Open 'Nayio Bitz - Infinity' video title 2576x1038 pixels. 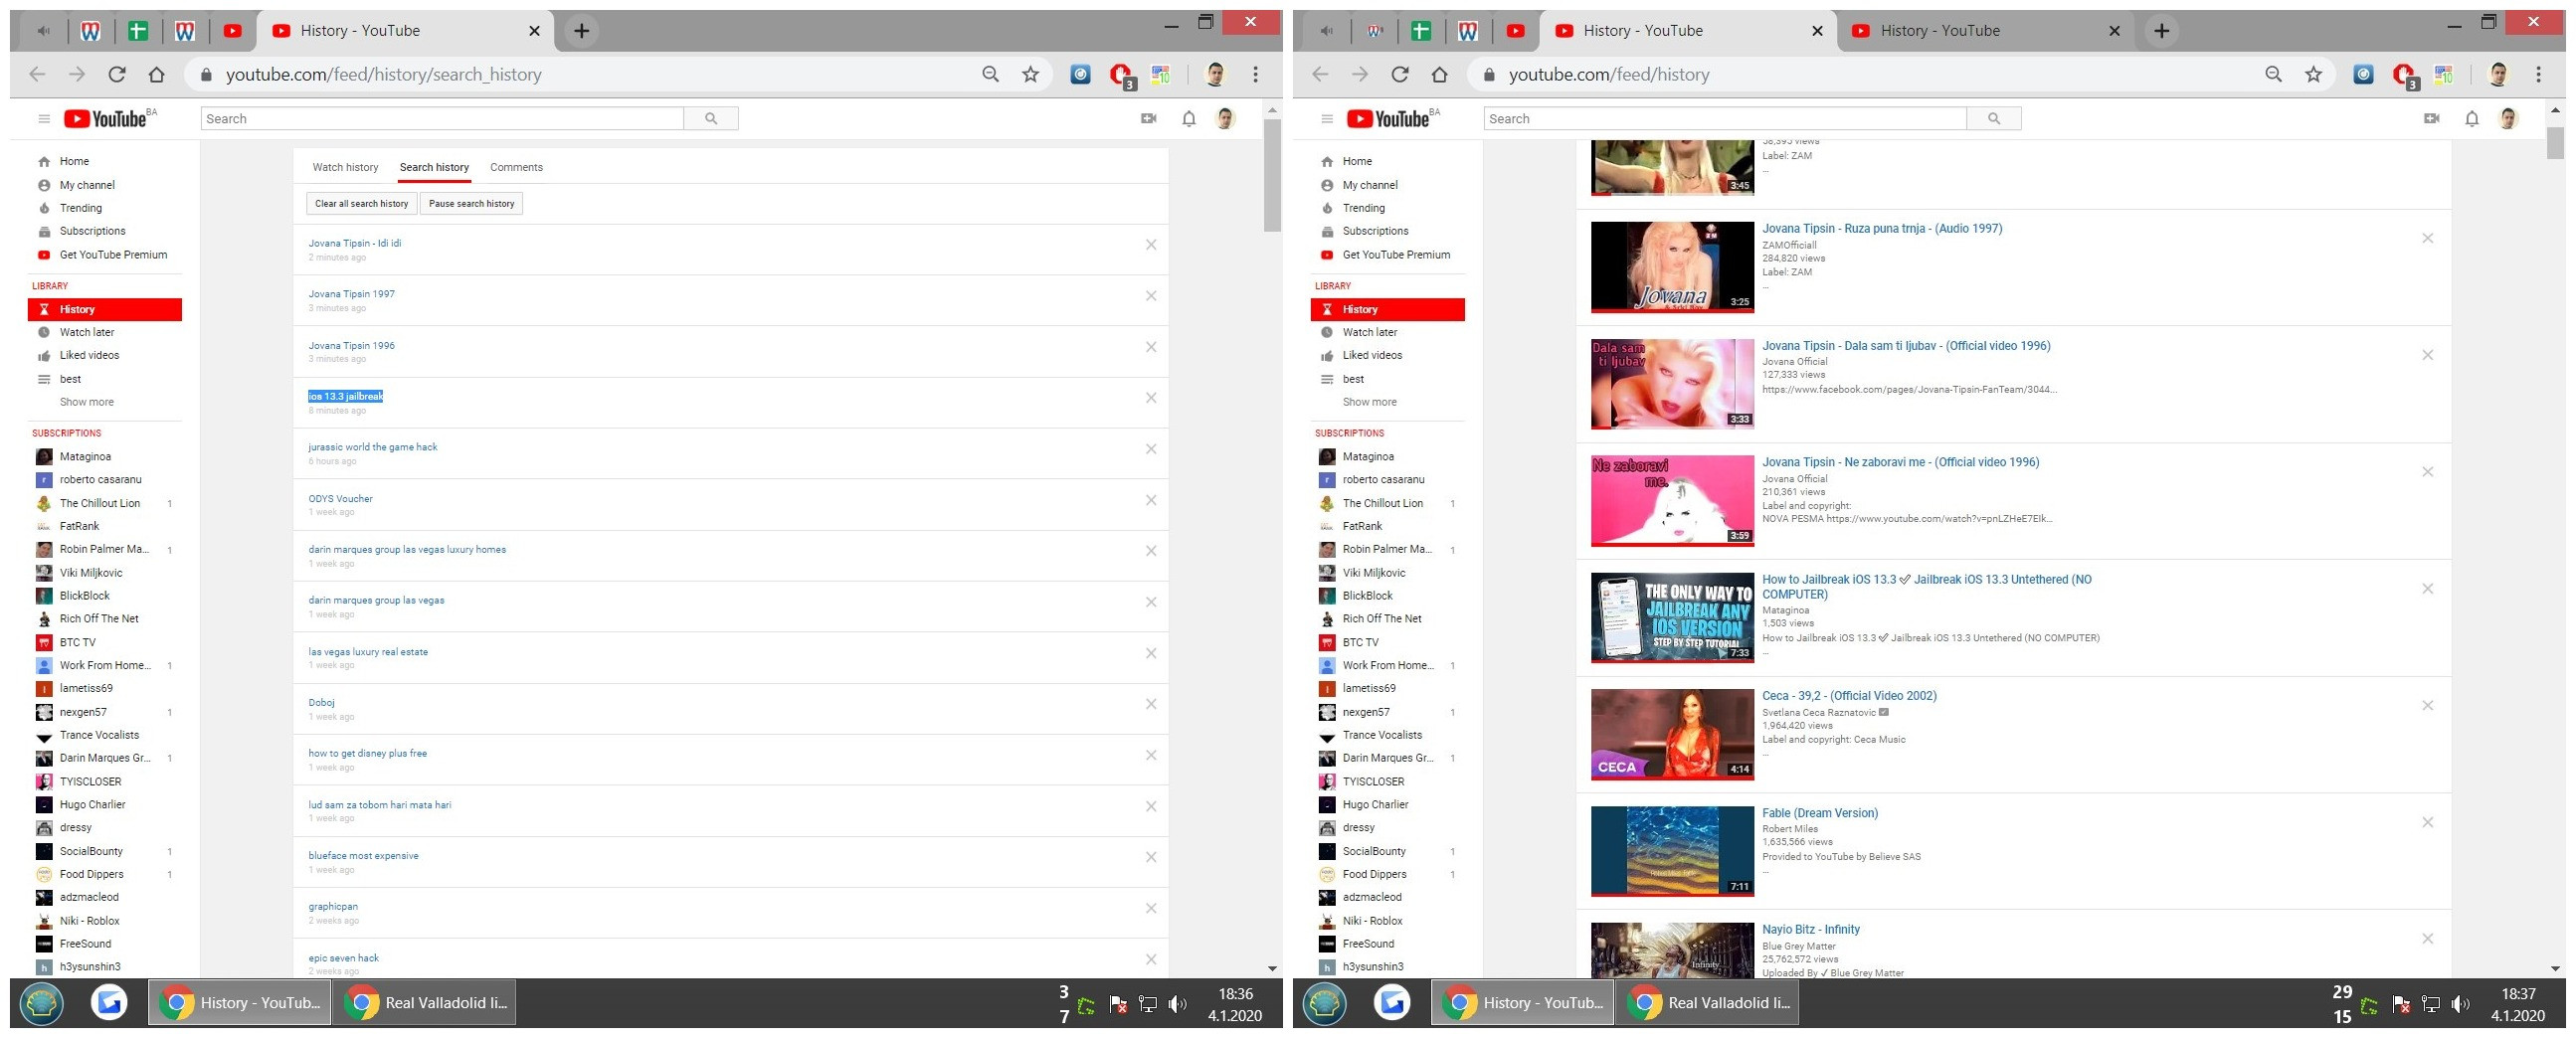click(x=1811, y=929)
